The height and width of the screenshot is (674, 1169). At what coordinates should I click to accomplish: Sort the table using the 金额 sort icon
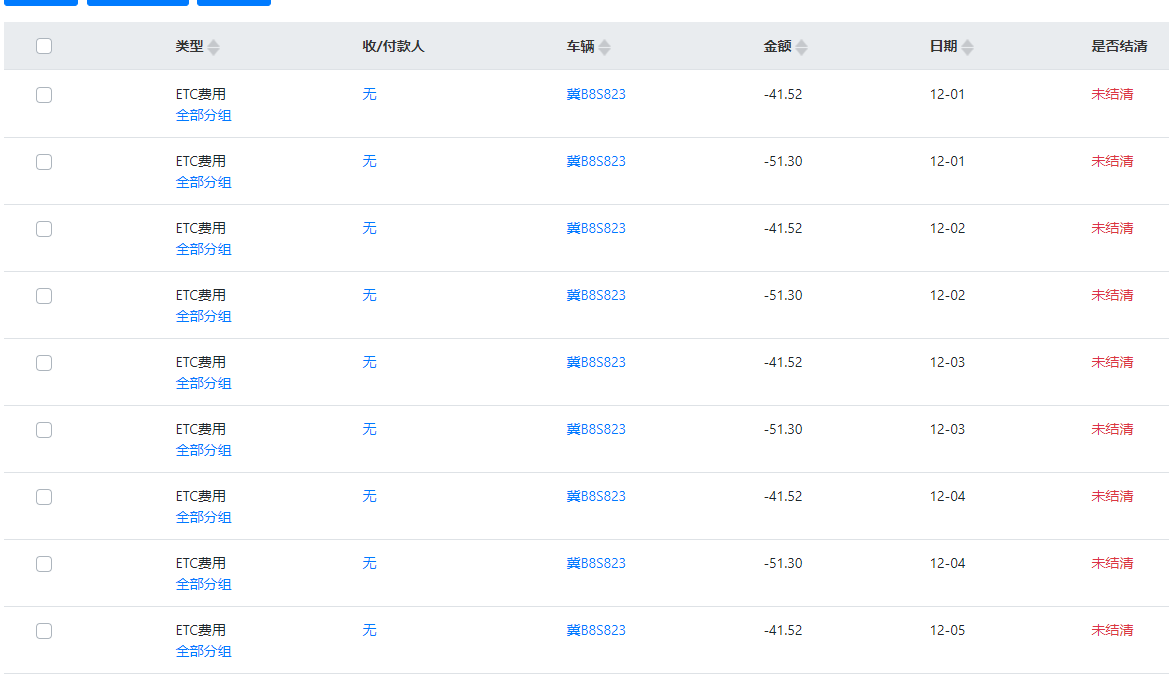coord(801,47)
